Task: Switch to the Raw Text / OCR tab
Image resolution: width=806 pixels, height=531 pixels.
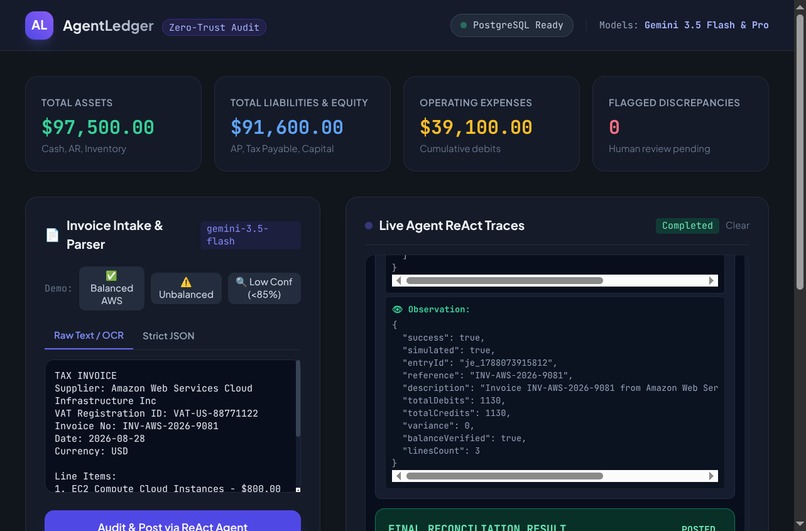Action: click(x=89, y=336)
